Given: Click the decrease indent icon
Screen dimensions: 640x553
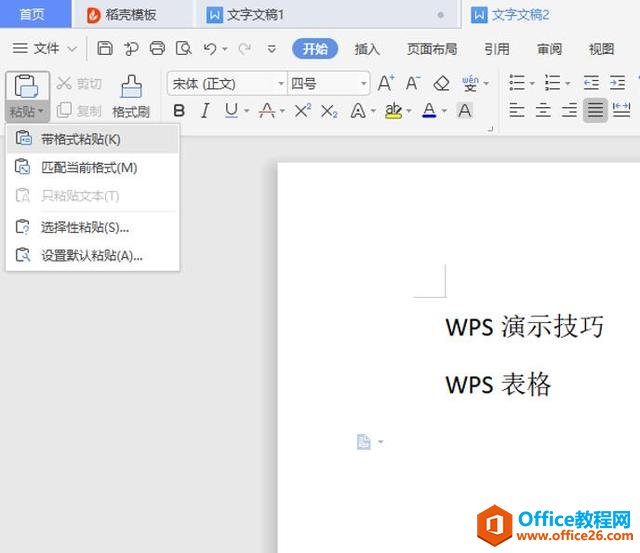Looking at the screenshot, I should tap(591, 83).
